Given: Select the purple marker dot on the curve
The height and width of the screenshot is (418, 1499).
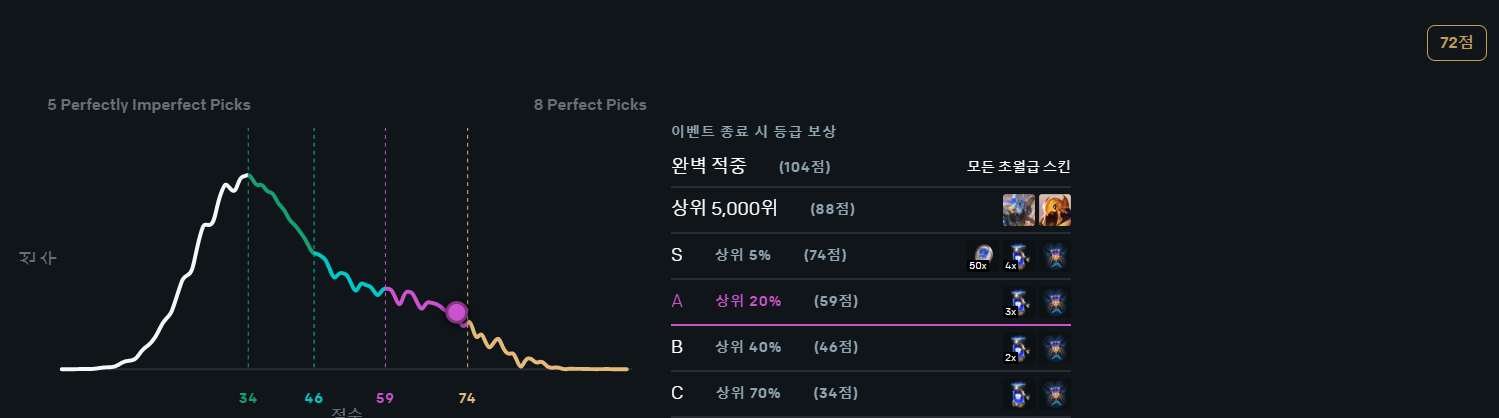Looking at the screenshot, I should point(457,313).
